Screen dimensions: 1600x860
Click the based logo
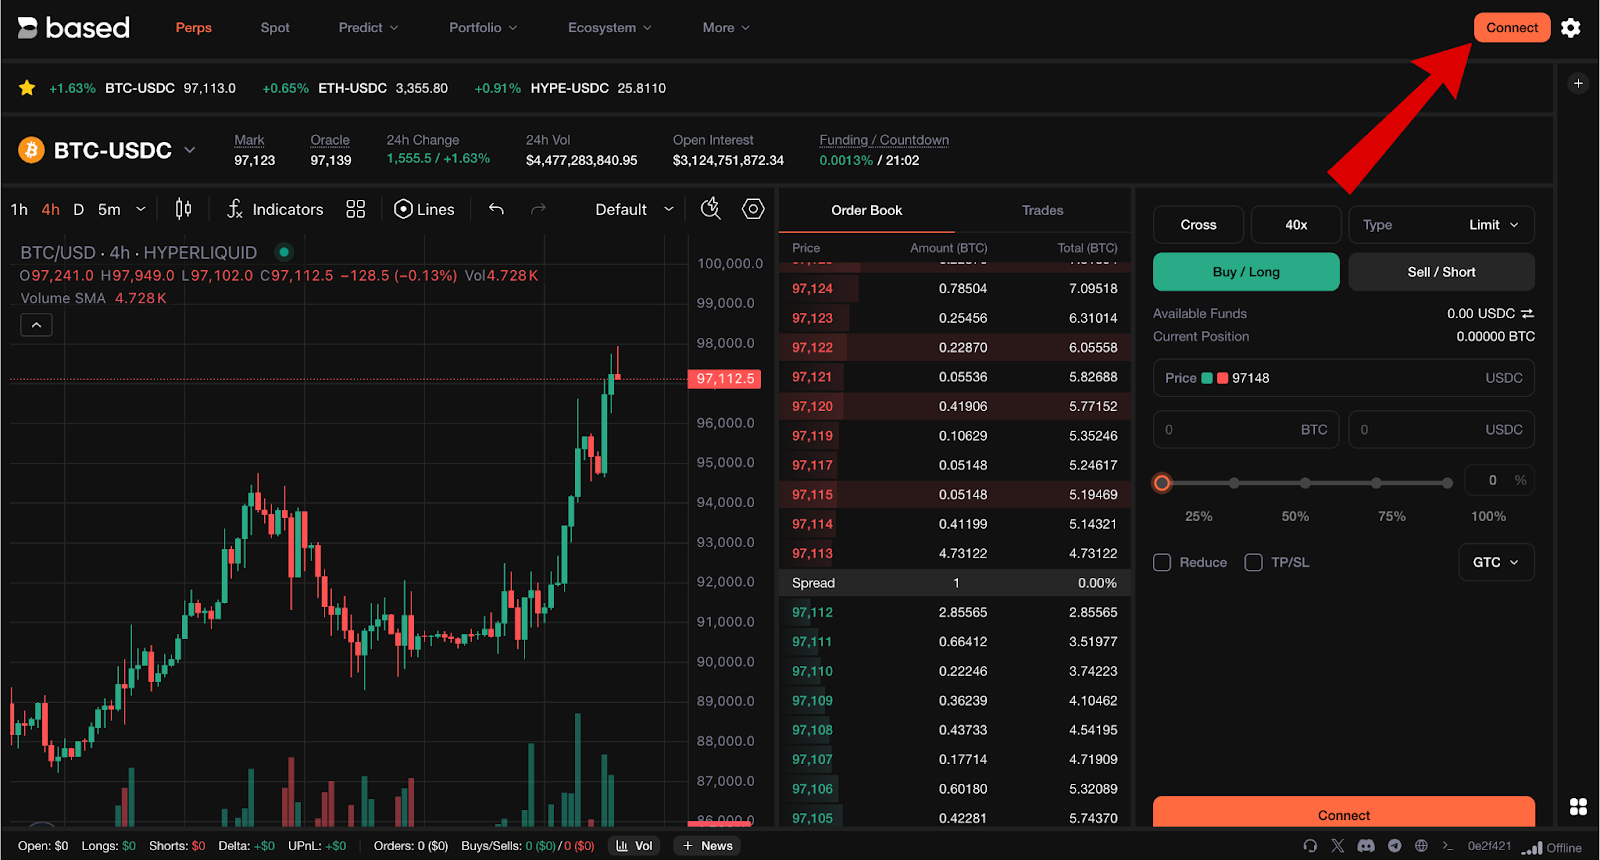point(74,28)
